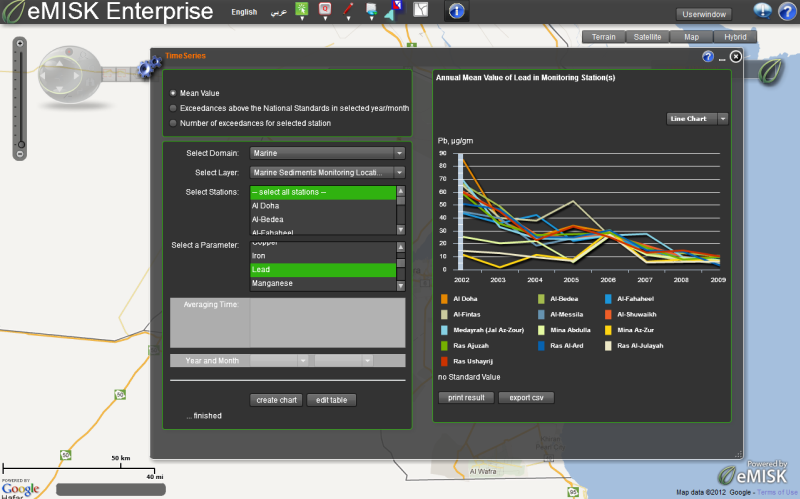Open the second Year and Month dropdown

coord(343,361)
